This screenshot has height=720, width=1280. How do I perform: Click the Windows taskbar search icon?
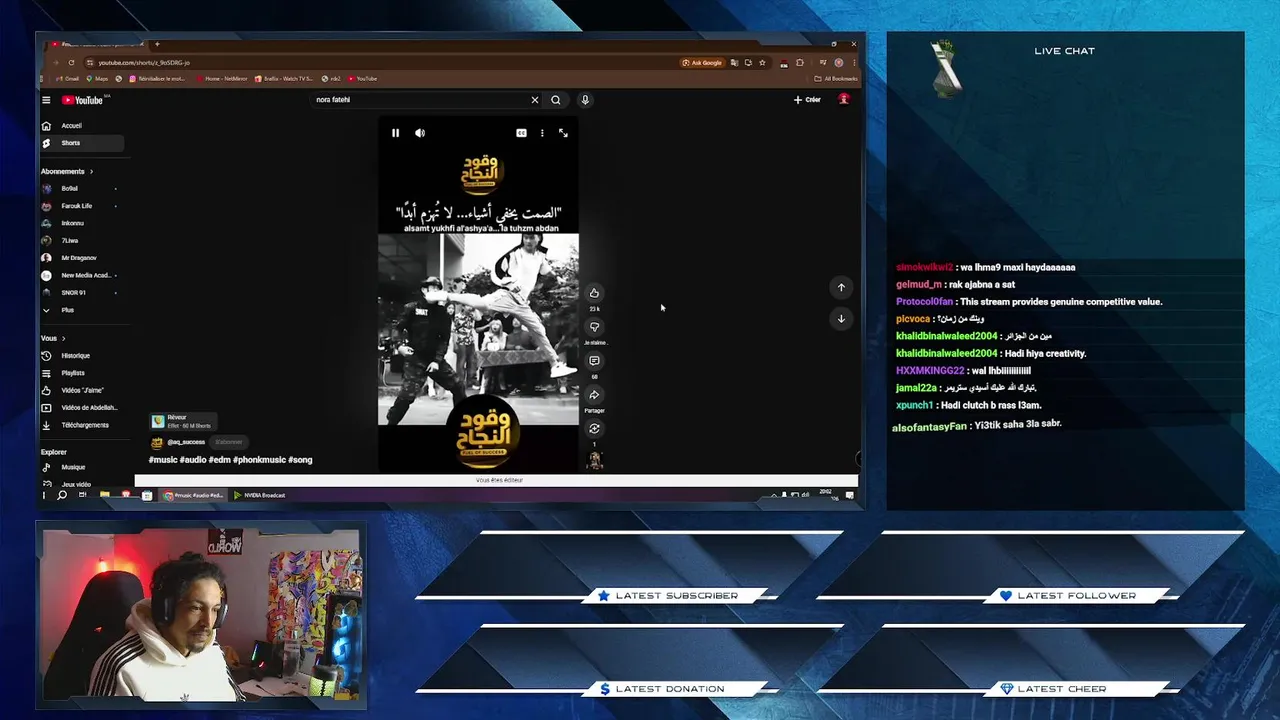62,495
